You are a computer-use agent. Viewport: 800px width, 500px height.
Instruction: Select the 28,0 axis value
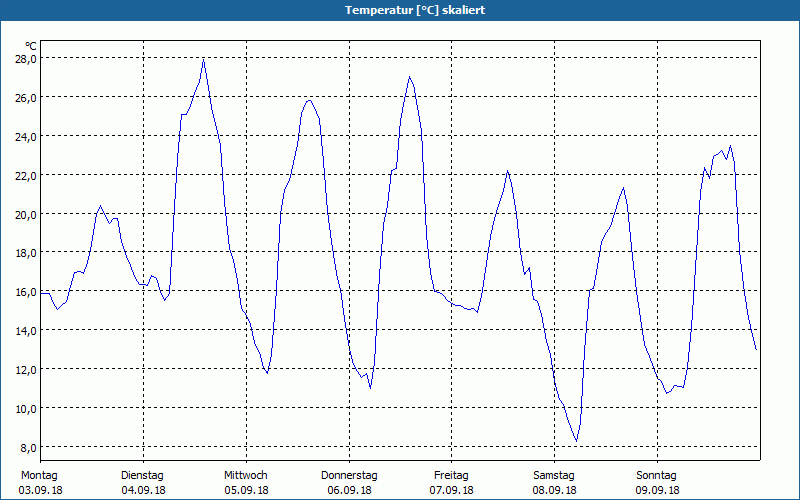(26, 59)
